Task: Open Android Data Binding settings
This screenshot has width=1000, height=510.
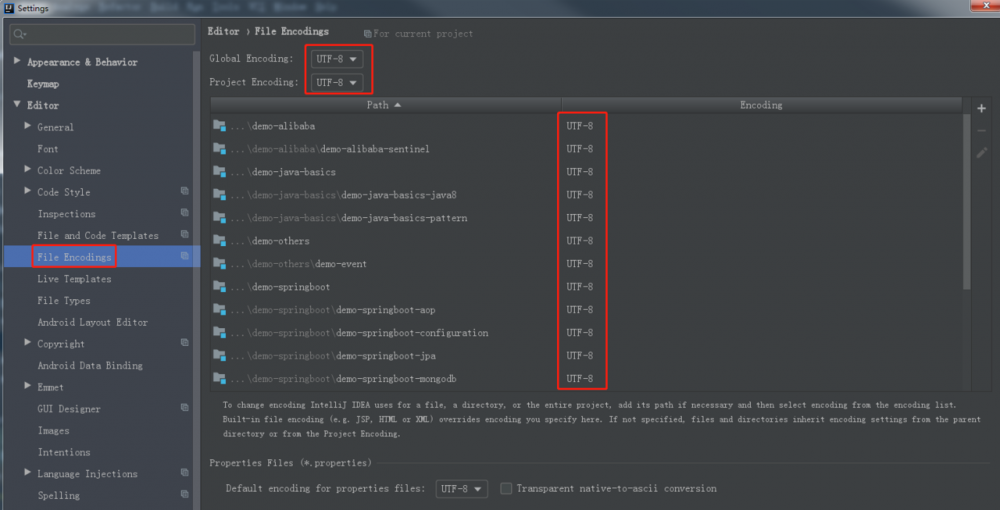Action: [90, 365]
